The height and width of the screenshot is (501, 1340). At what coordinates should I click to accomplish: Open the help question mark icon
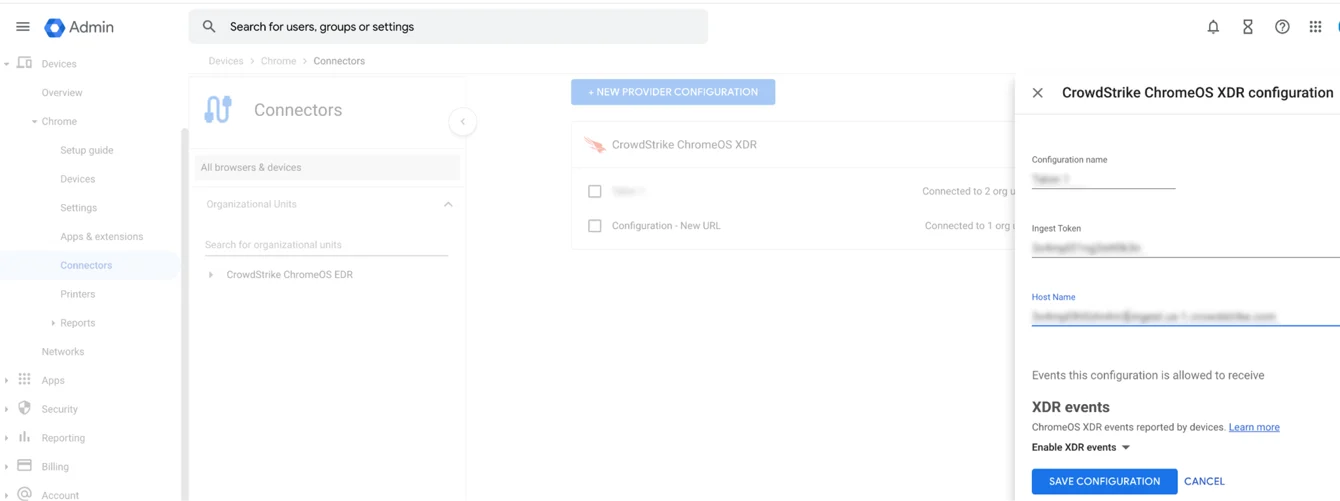[1282, 27]
